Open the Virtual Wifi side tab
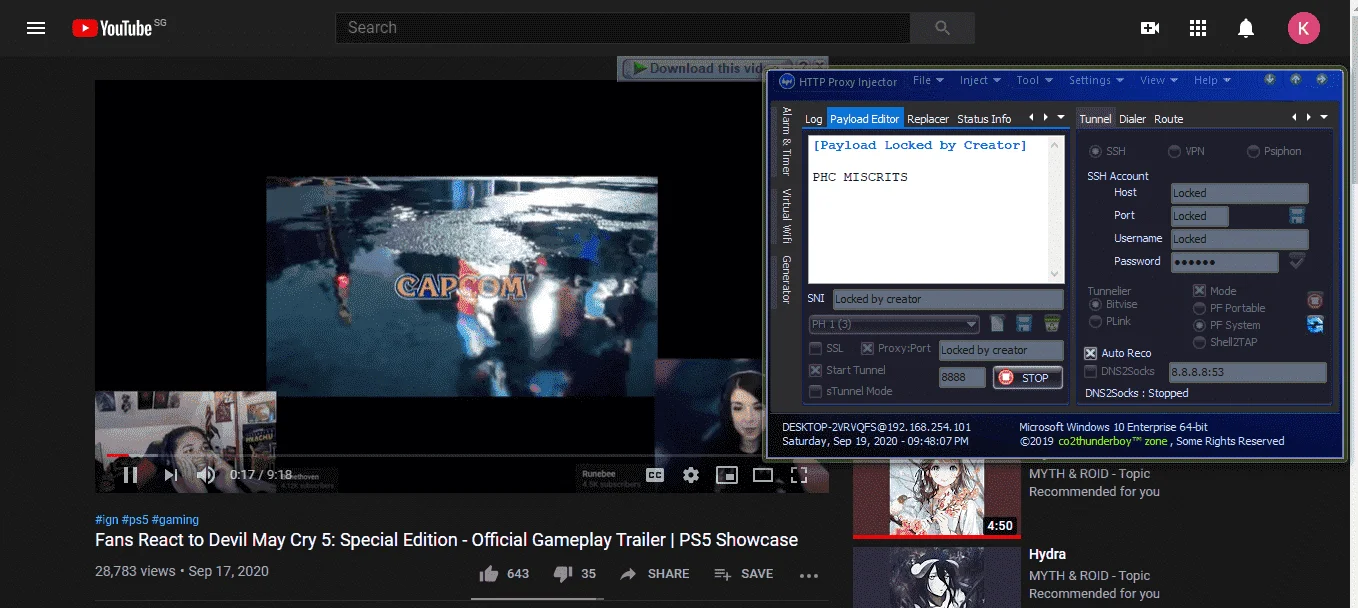This screenshot has width=1358, height=608. coord(786,217)
